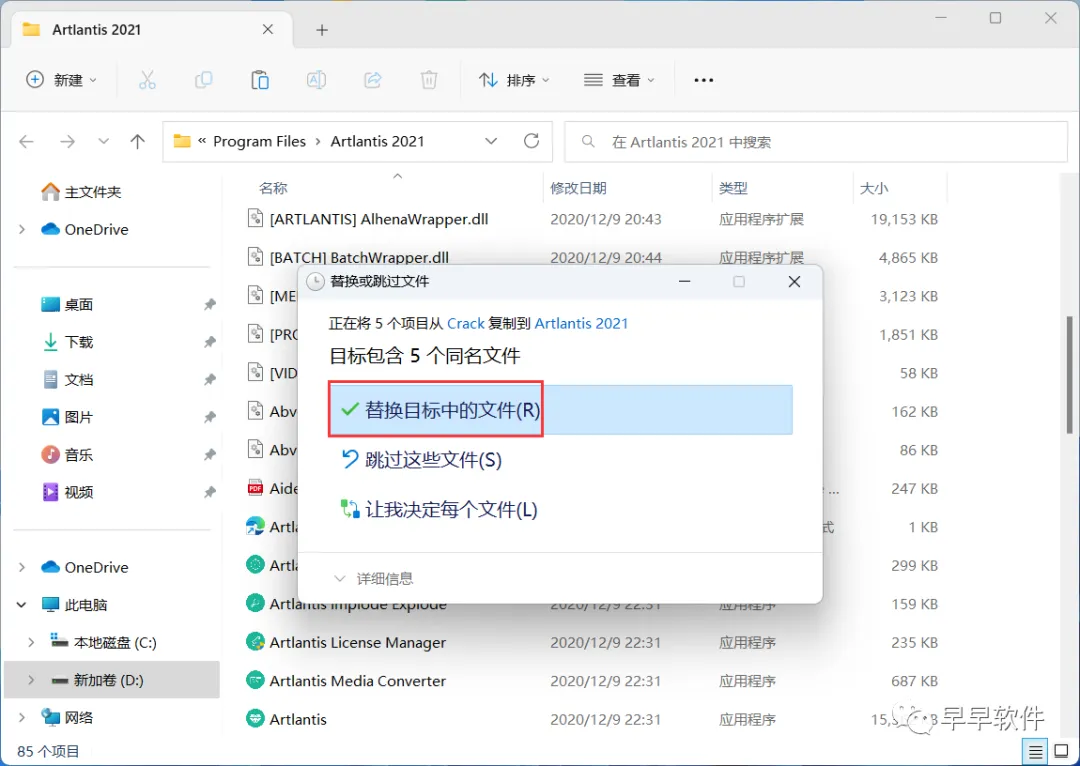Expand Network (网络) tree node
Viewport: 1080px width, 766px height.
click(x=22, y=718)
